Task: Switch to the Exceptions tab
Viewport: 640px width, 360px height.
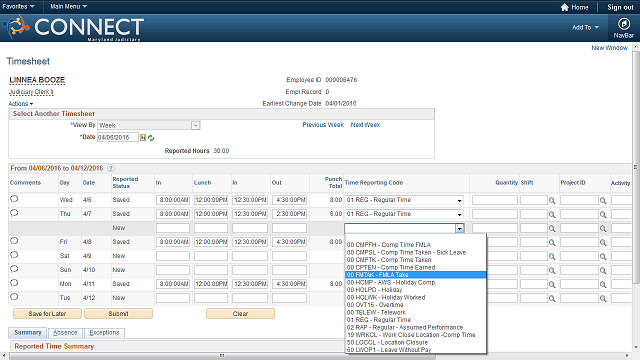Action: (x=104, y=333)
